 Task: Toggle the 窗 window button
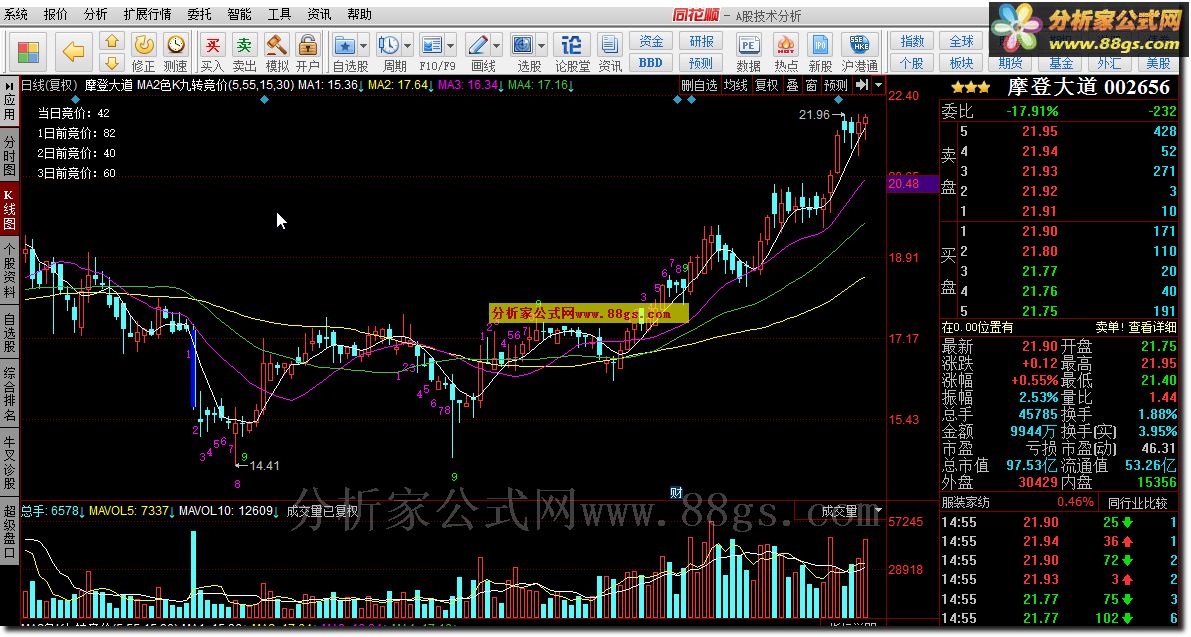click(x=811, y=85)
